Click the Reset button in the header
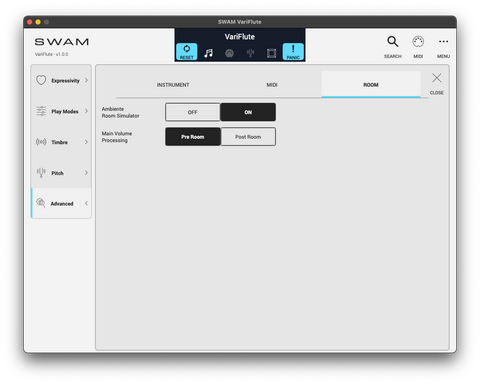This screenshot has width=480, height=384. (x=186, y=52)
